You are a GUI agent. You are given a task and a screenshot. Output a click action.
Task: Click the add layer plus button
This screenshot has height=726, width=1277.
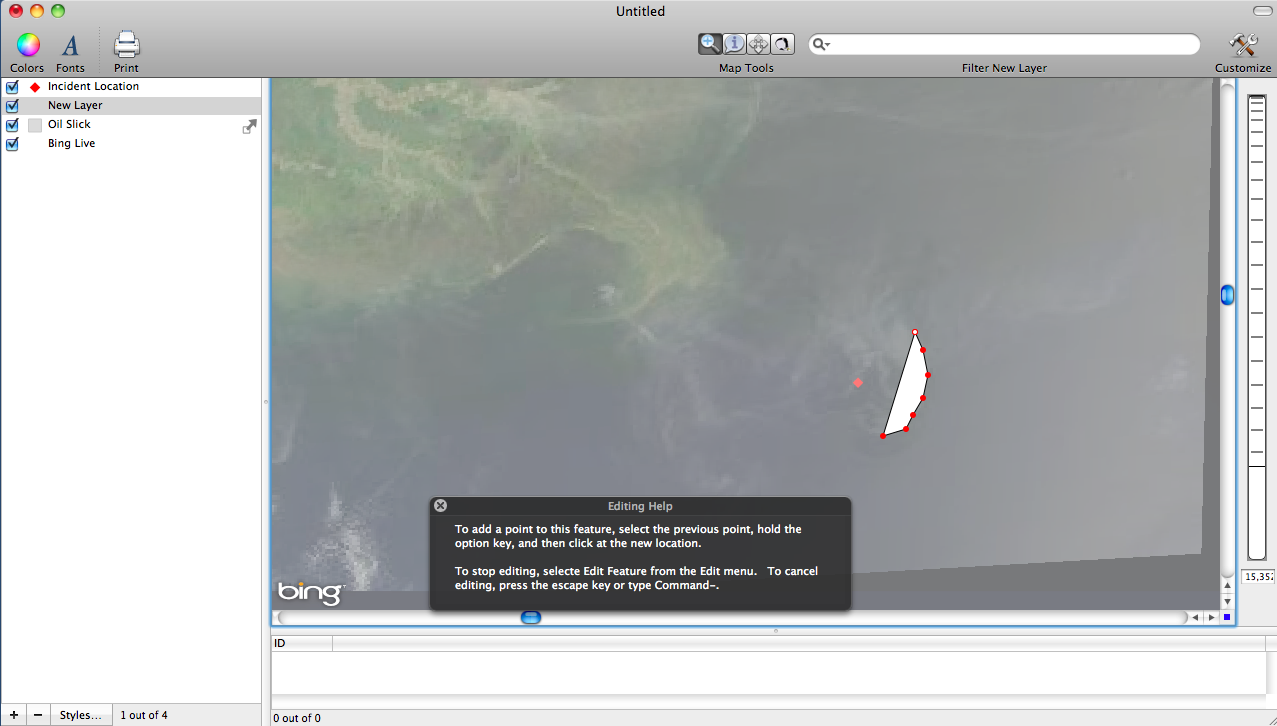coord(13,715)
